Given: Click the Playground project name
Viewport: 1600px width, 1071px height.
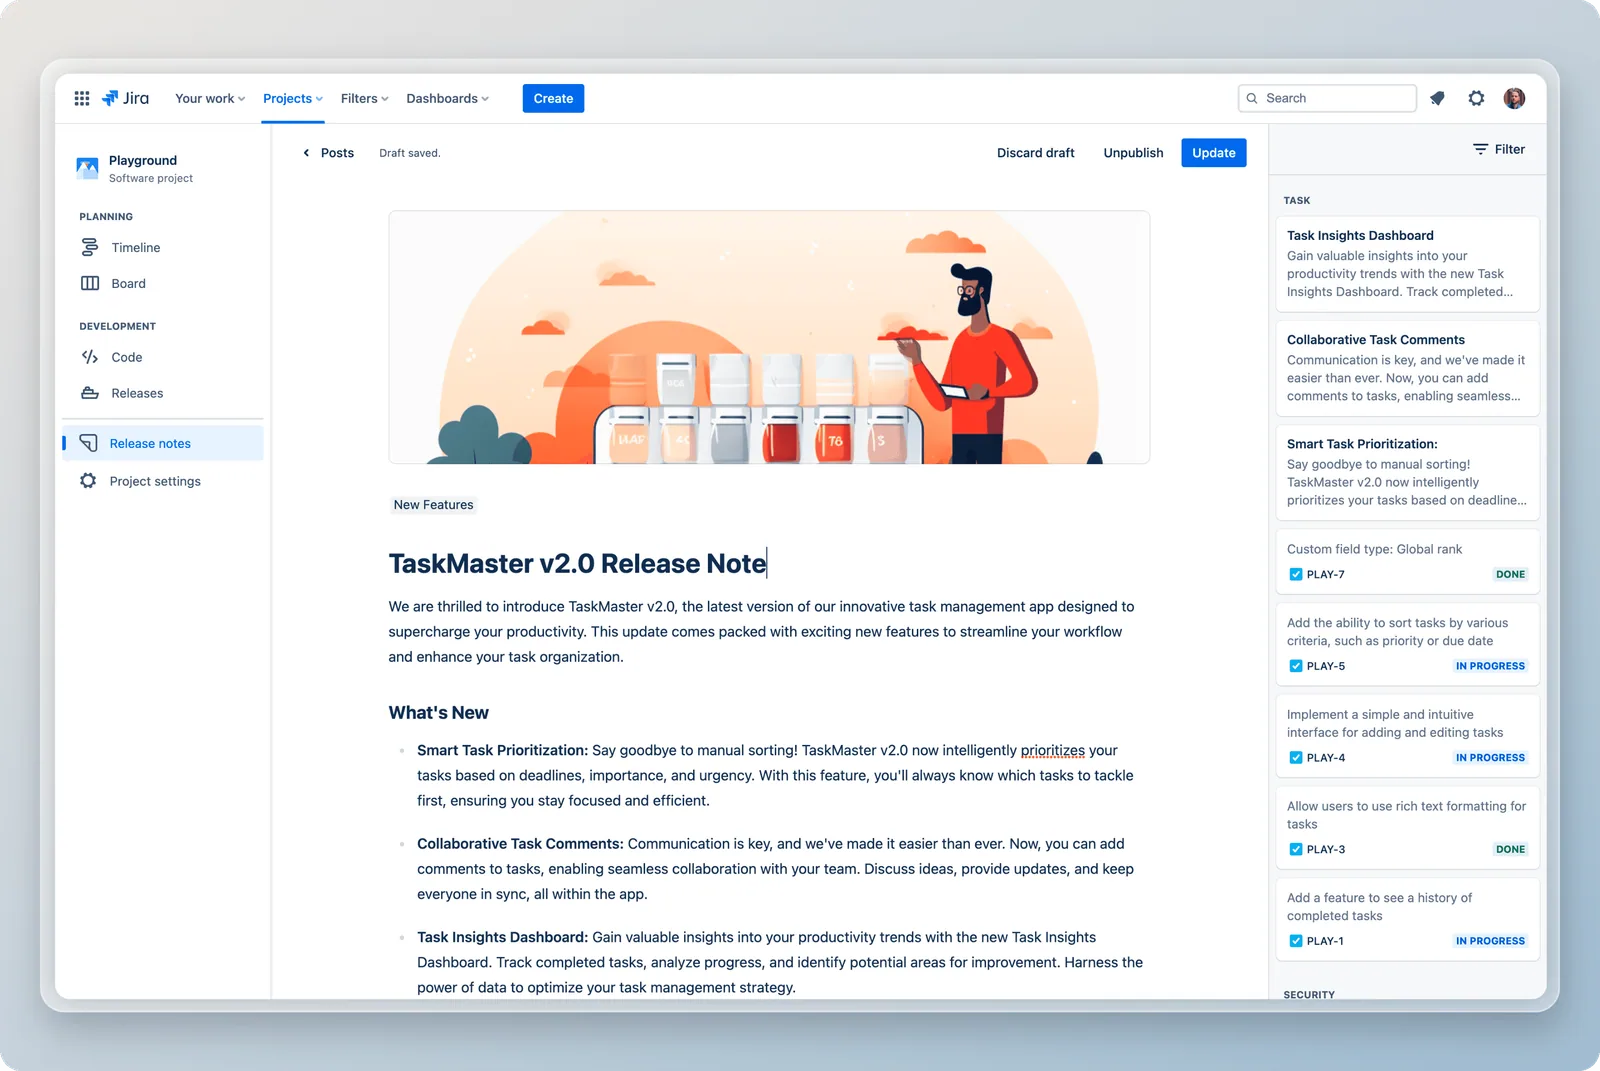Looking at the screenshot, I should [143, 160].
